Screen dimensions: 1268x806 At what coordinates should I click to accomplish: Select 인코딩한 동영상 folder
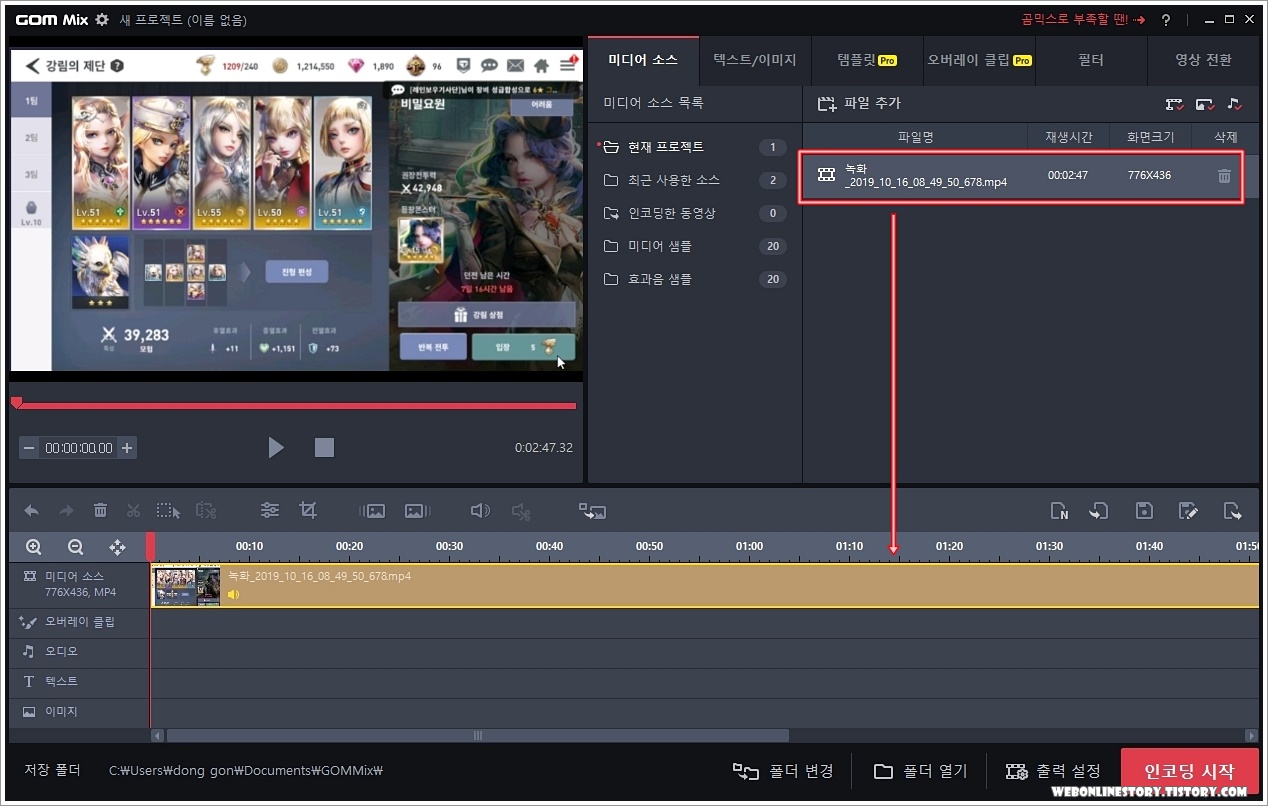(695, 213)
